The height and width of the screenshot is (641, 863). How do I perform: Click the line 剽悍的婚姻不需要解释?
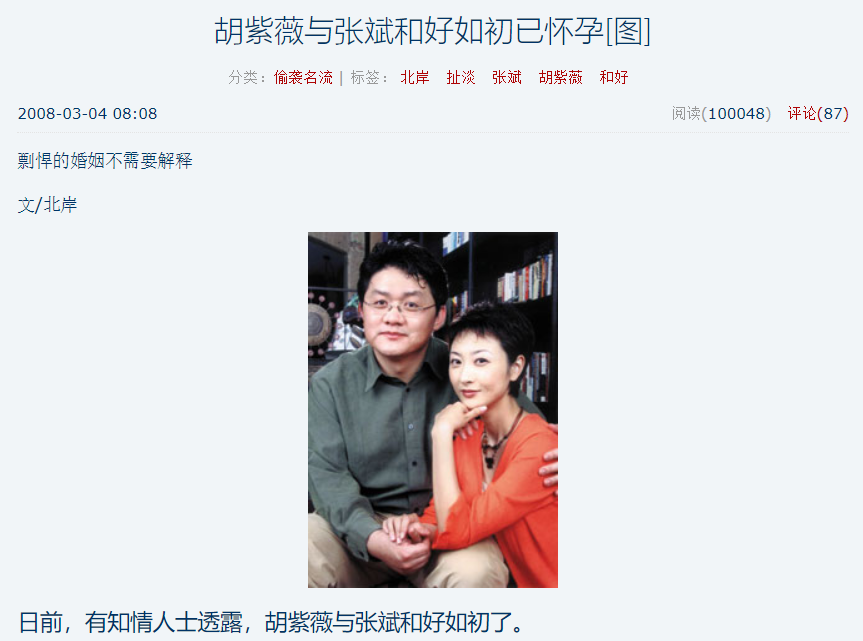click(105, 161)
